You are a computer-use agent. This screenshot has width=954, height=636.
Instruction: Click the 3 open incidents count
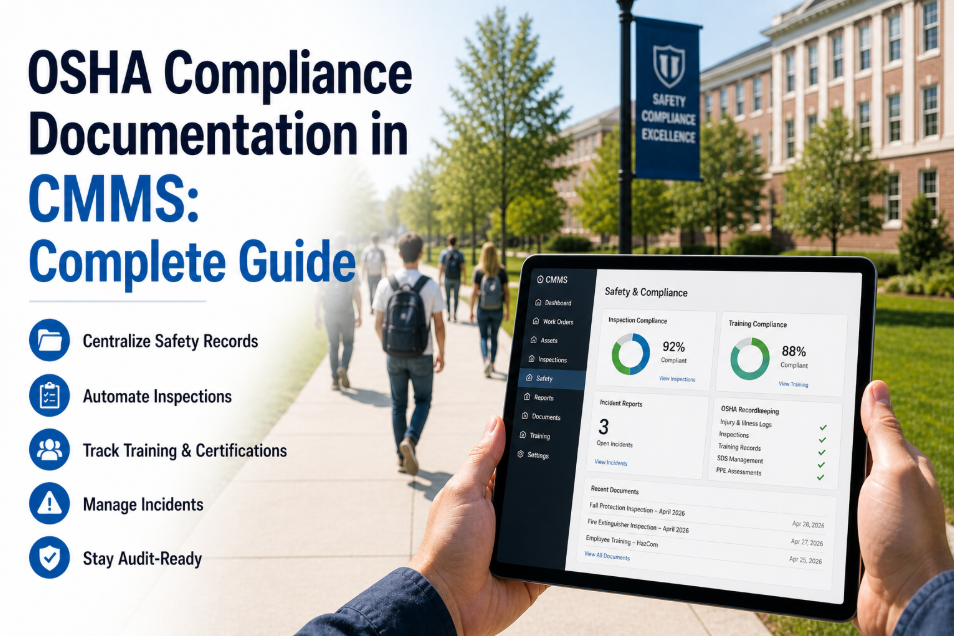(604, 427)
